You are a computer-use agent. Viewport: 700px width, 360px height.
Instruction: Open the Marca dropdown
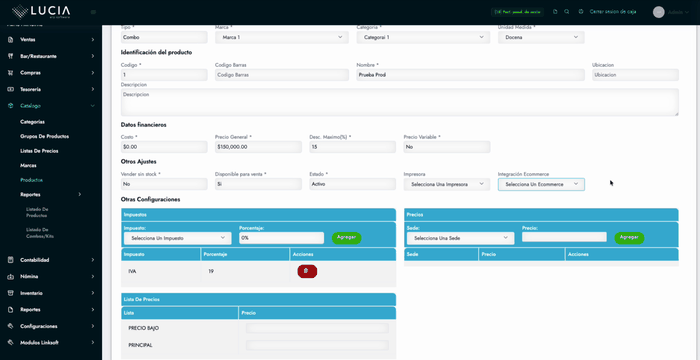pyautogui.click(x=282, y=38)
